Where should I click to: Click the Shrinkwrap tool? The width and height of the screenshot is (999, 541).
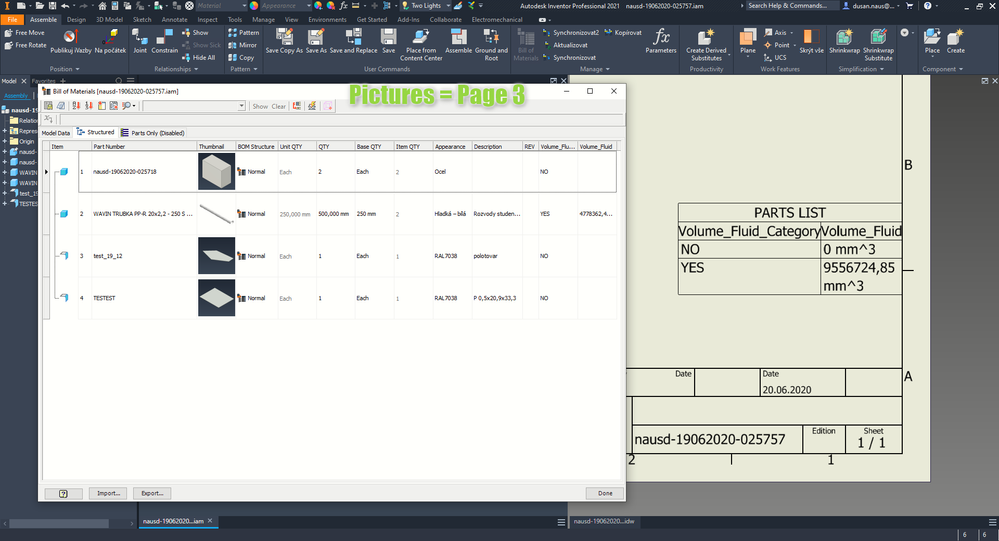(844, 41)
